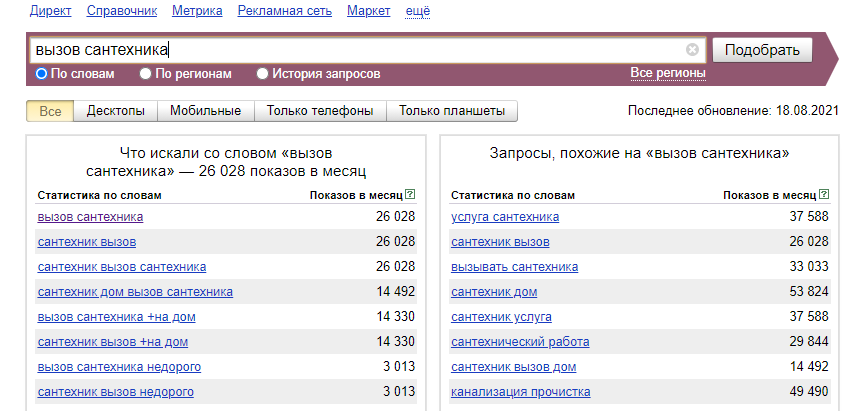
Task: Open the Рекламная сеть link
Action: tap(285, 11)
